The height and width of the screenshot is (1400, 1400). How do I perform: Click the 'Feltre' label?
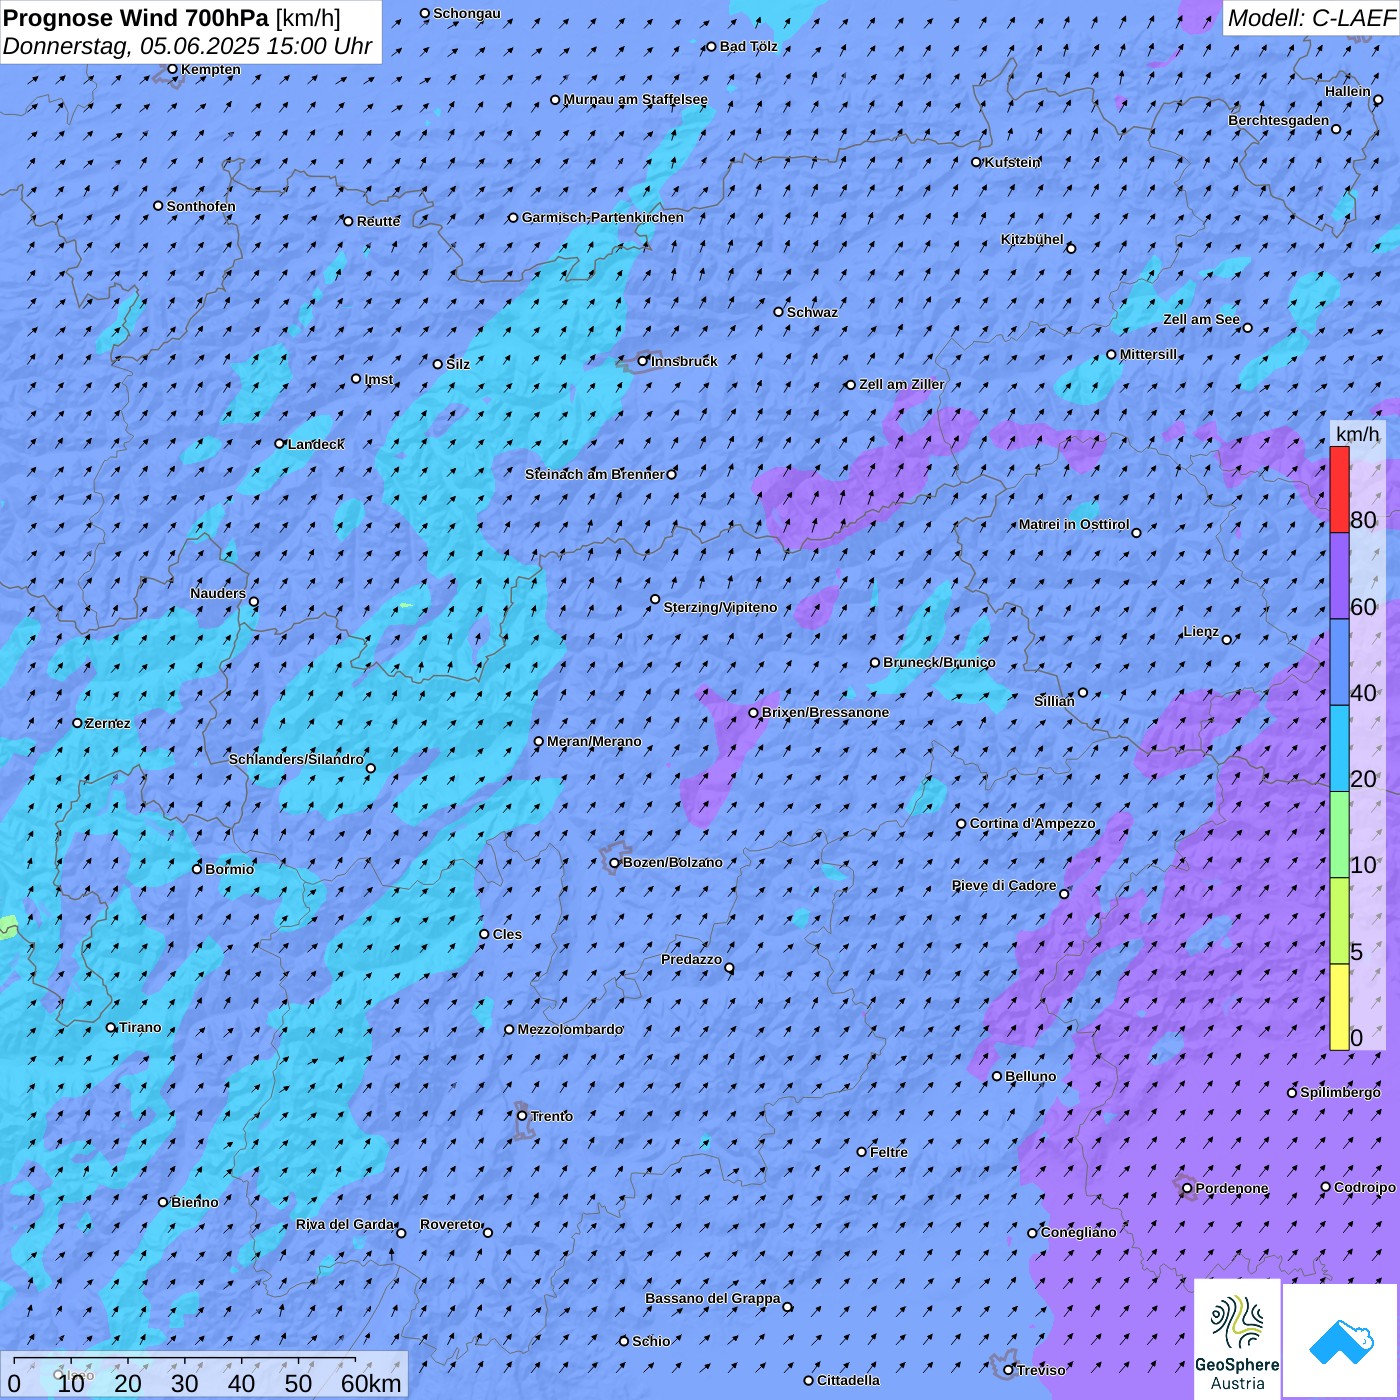pos(888,1152)
